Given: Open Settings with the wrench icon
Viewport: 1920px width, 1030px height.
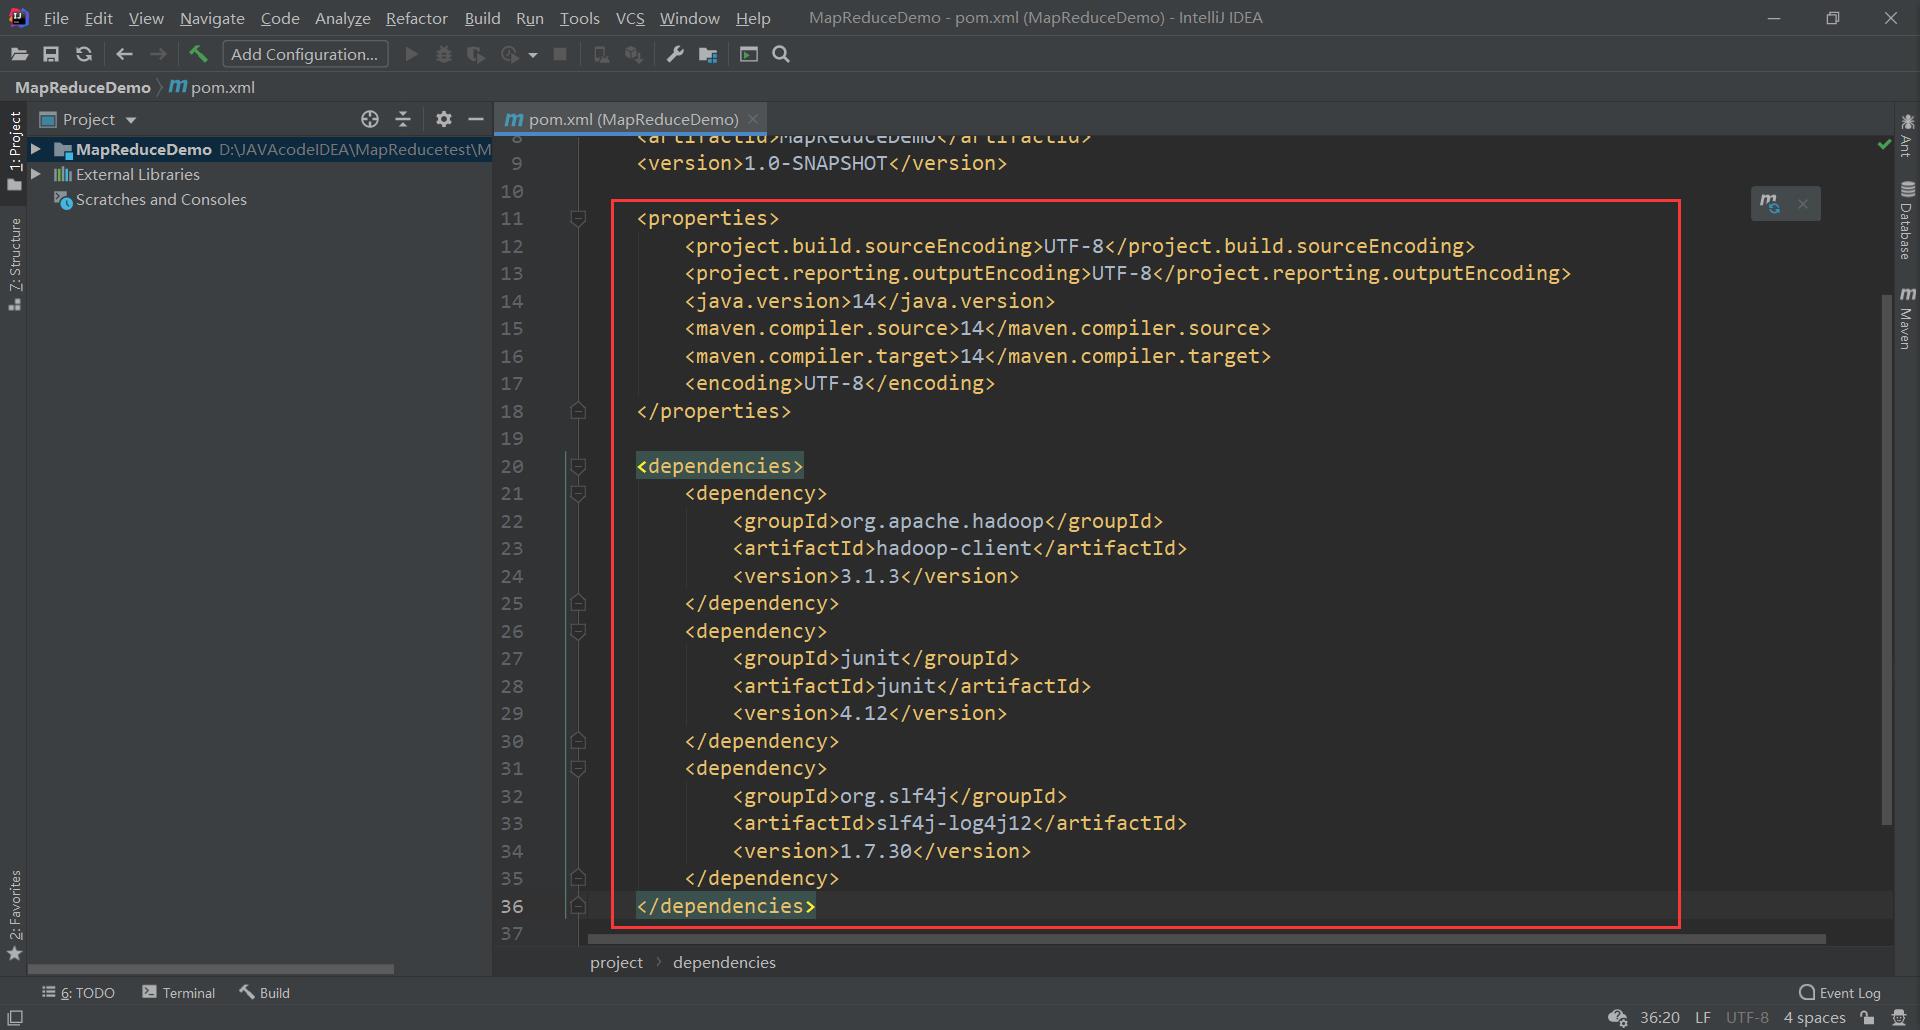Looking at the screenshot, I should [x=675, y=55].
